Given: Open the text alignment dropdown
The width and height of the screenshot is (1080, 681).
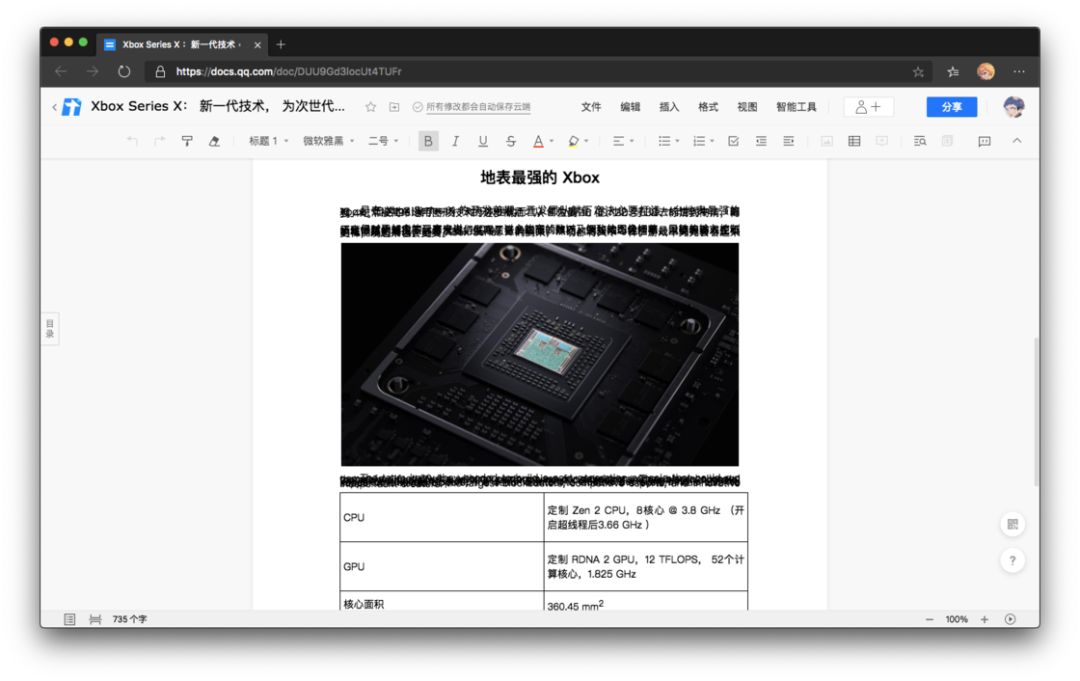Looking at the screenshot, I should point(623,141).
